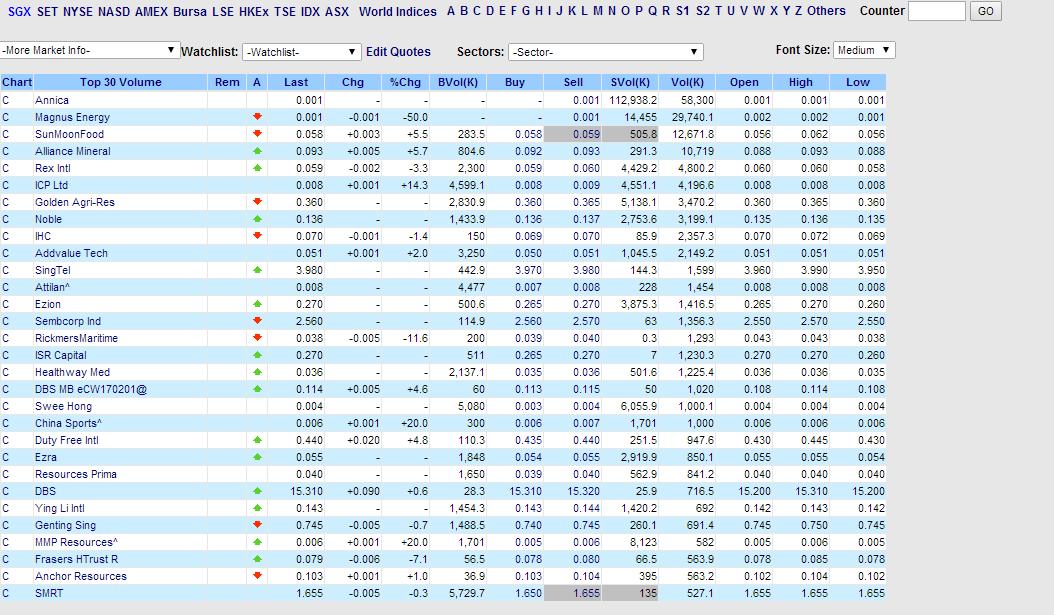The height and width of the screenshot is (615, 1054).
Task: Open the ISR Capital stock link
Action: pyautogui.click(x=60, y=356)
